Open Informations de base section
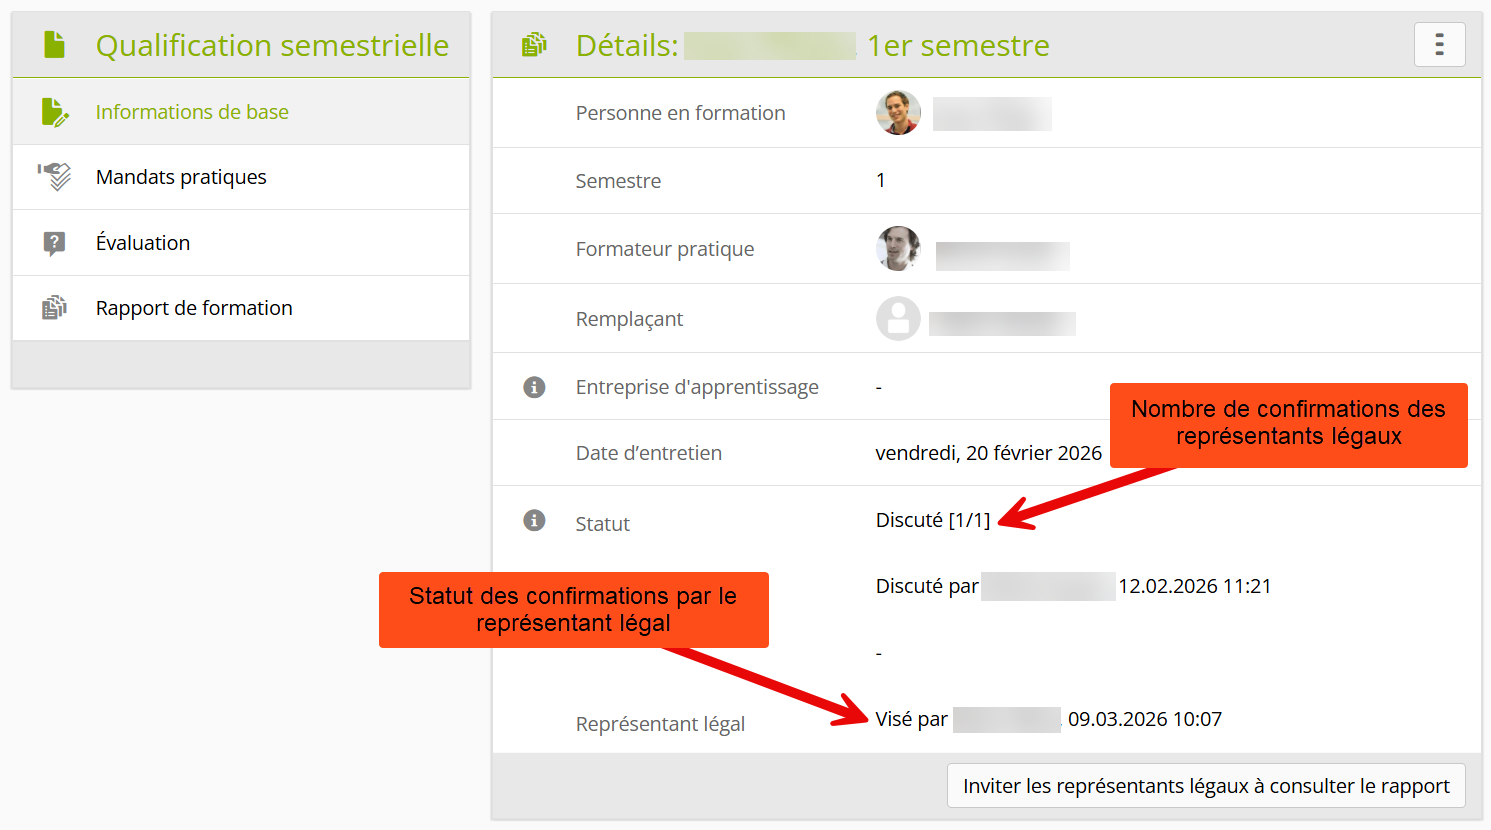The height and width of the screenshot is (830, 1491). 192,112
